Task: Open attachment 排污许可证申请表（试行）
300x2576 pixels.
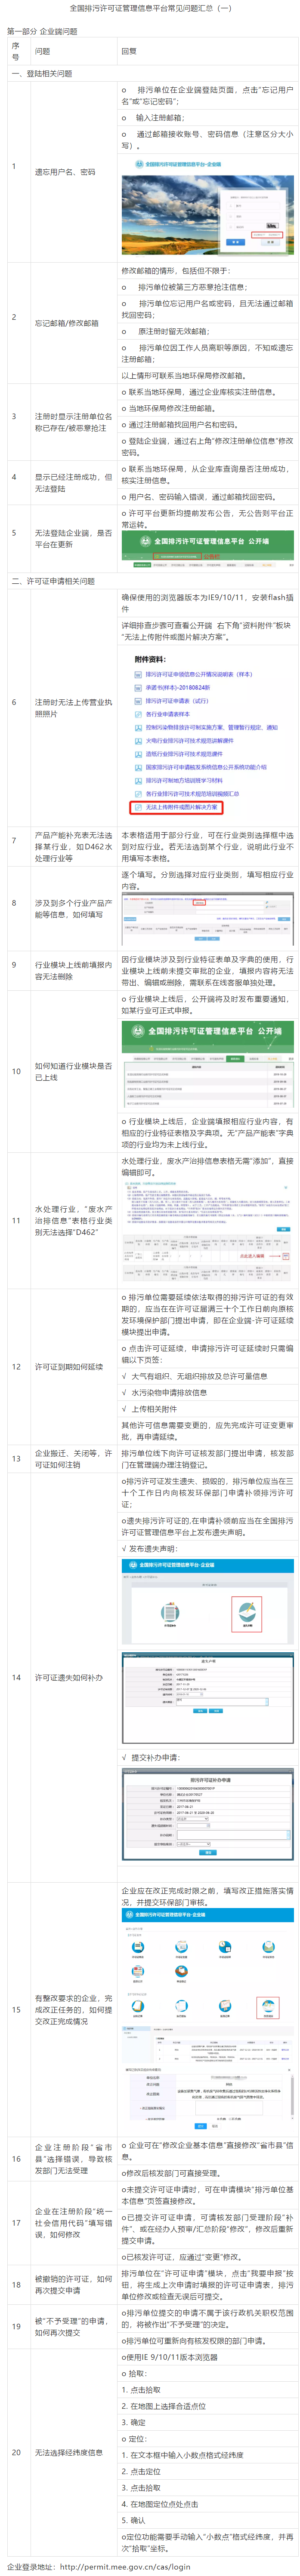Action: 177,700
